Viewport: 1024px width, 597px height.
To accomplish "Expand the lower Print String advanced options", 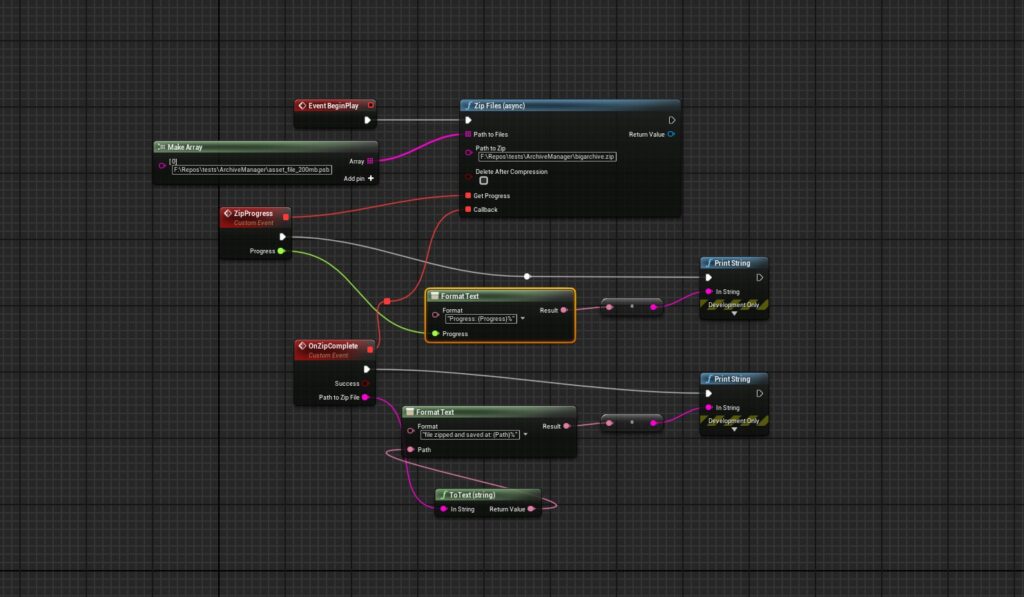I will pos(734,429).
